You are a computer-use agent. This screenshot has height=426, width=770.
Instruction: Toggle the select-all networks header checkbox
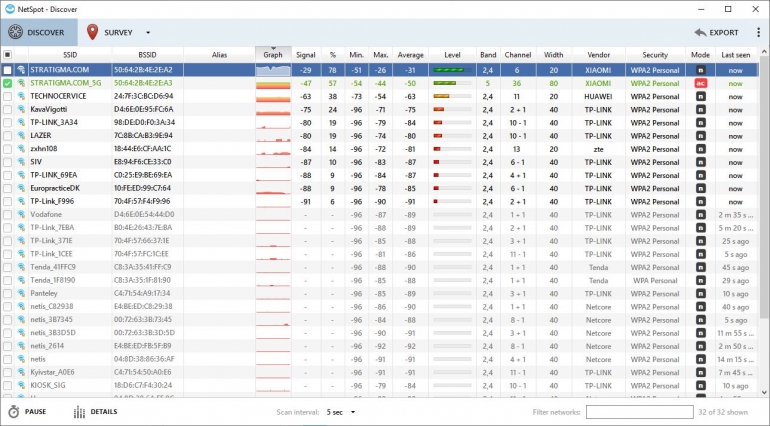(x=7, y=55)
